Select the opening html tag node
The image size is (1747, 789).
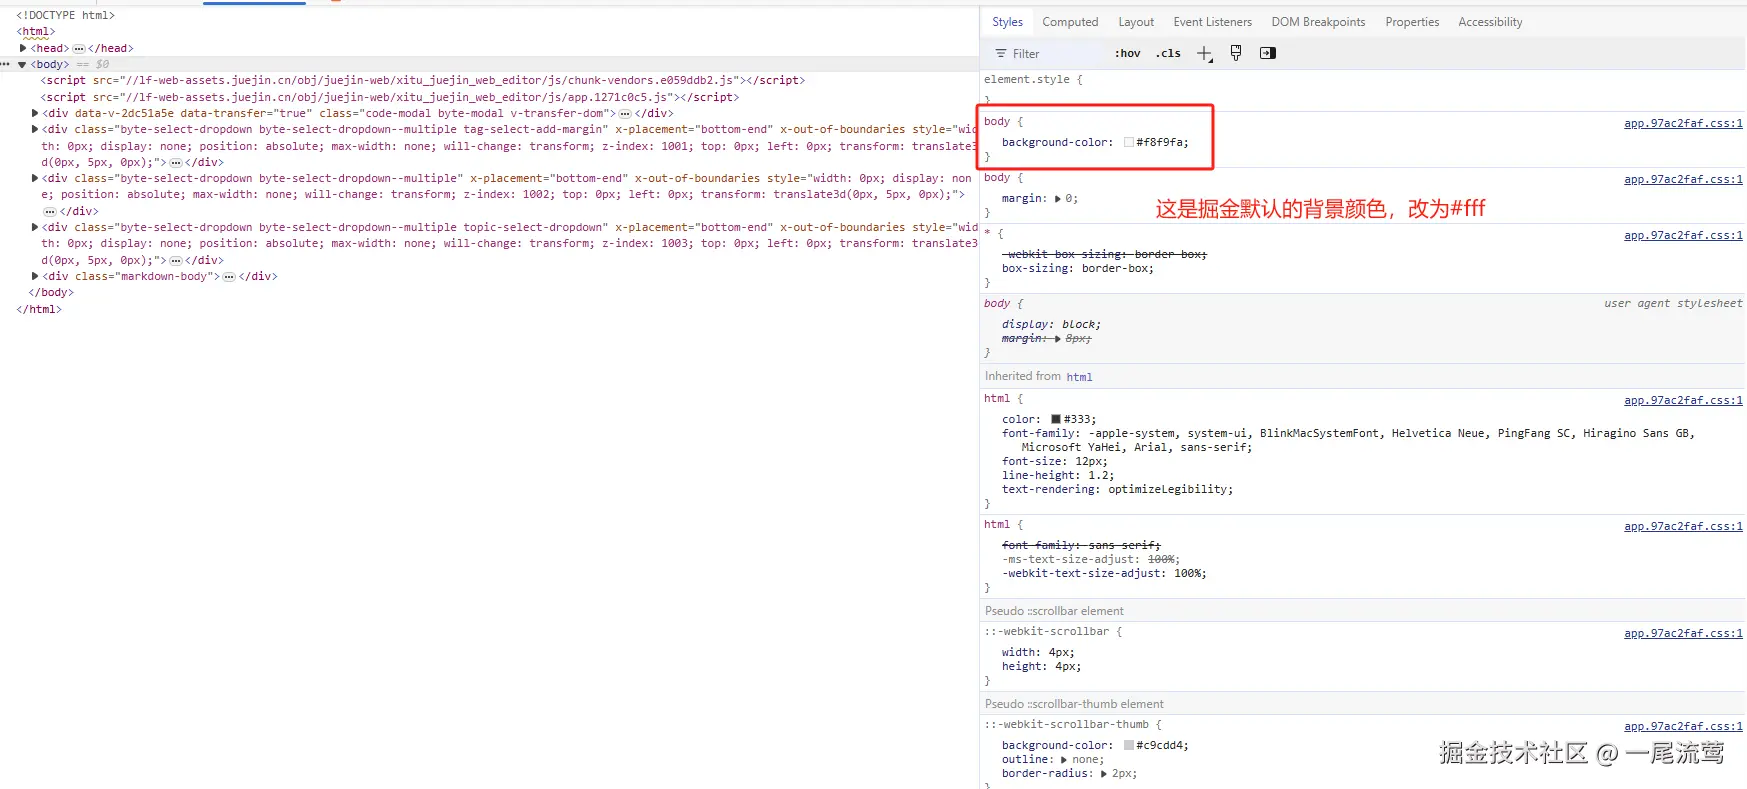click(x=36, y=32)
